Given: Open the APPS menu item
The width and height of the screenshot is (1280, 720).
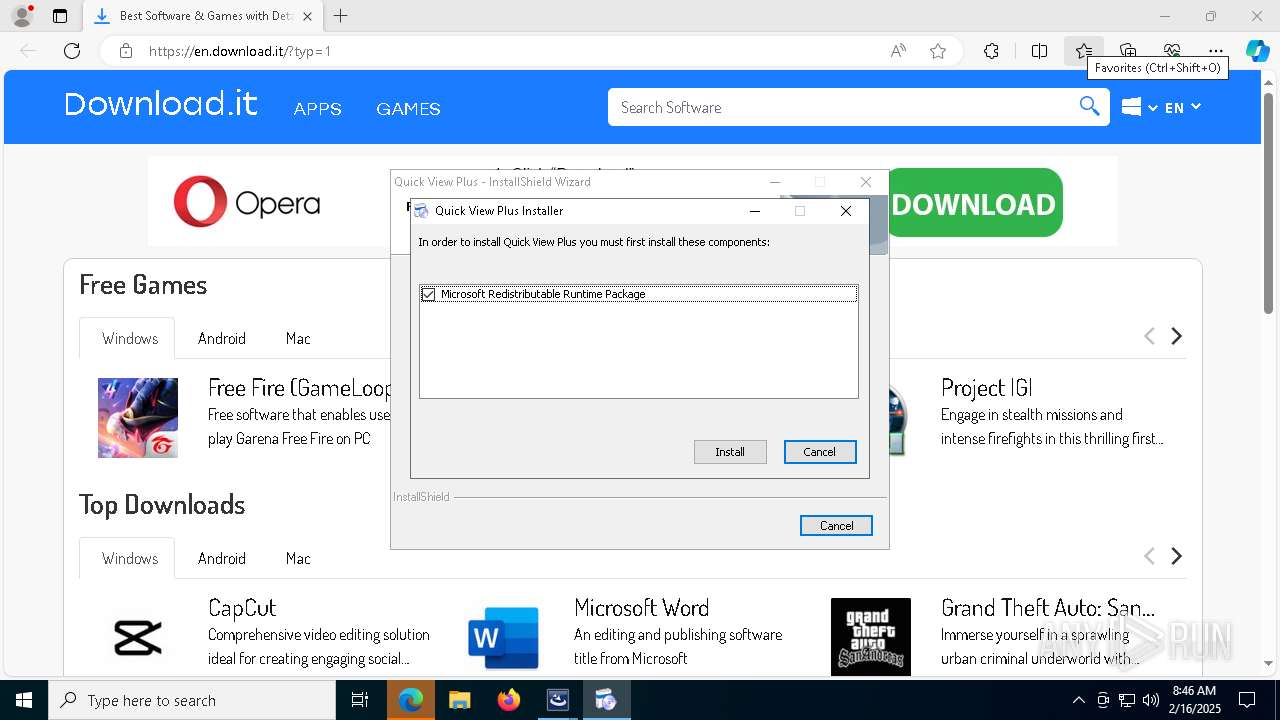Looking at the screenshot, I should (318, 108).
